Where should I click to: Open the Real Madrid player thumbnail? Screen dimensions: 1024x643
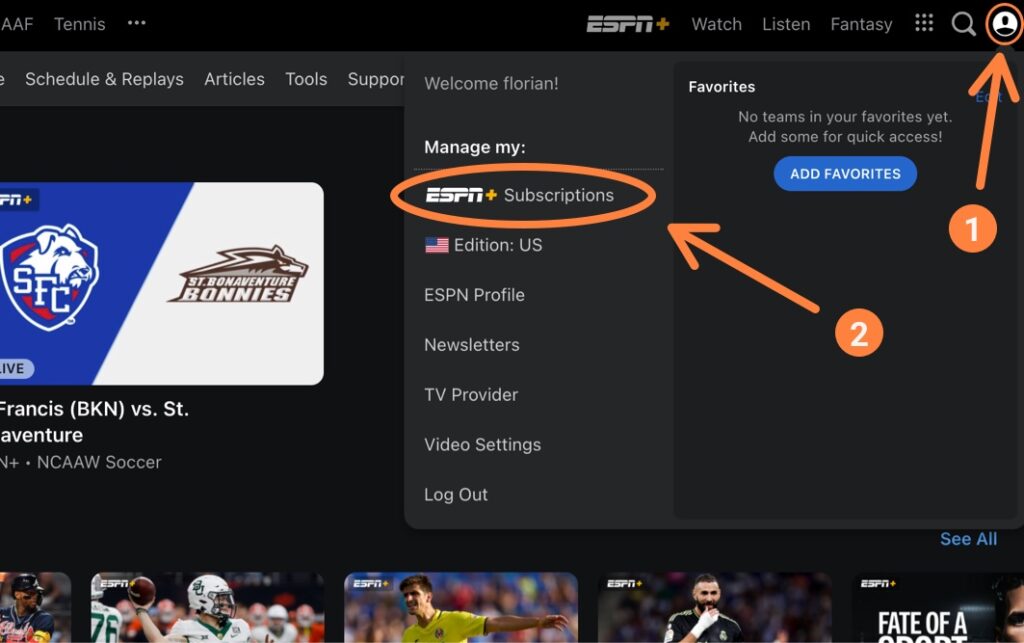point(714,608)
